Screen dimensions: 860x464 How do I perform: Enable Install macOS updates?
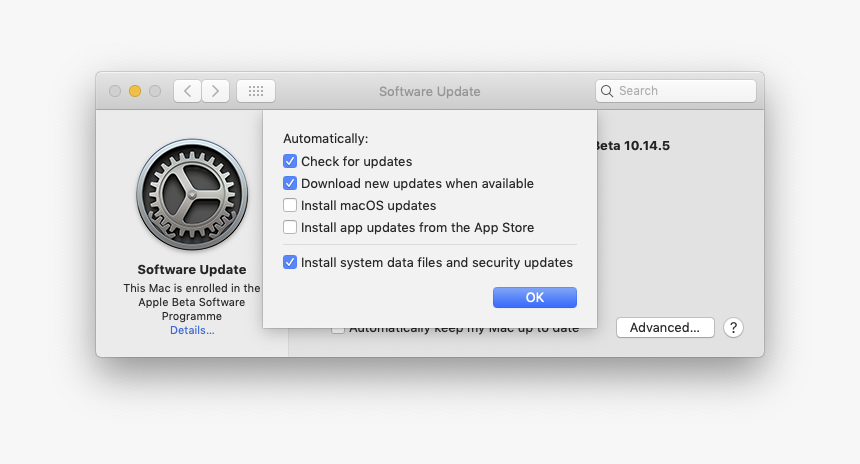[x=290, y=205]
